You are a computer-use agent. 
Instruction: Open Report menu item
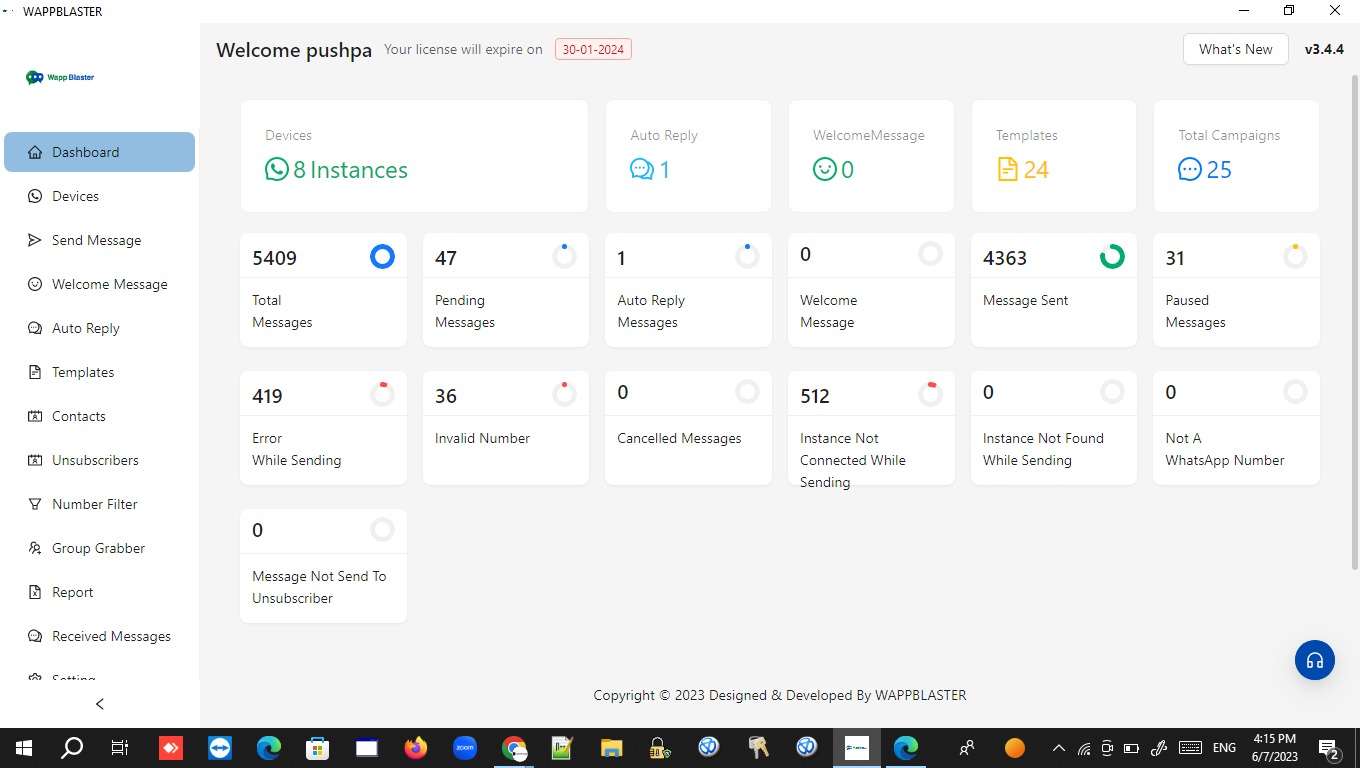pos(99,592)
